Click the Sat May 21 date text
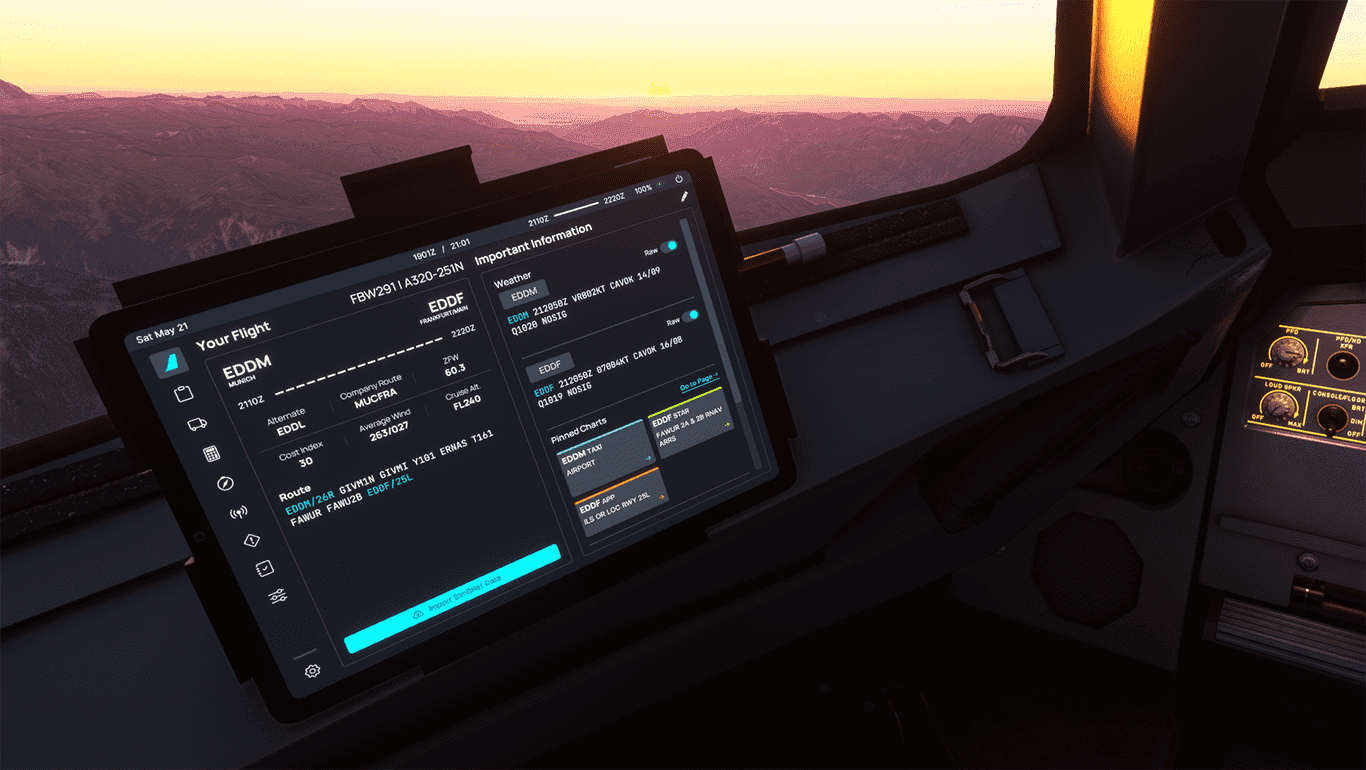The image size is (1366, 770). 162,331
